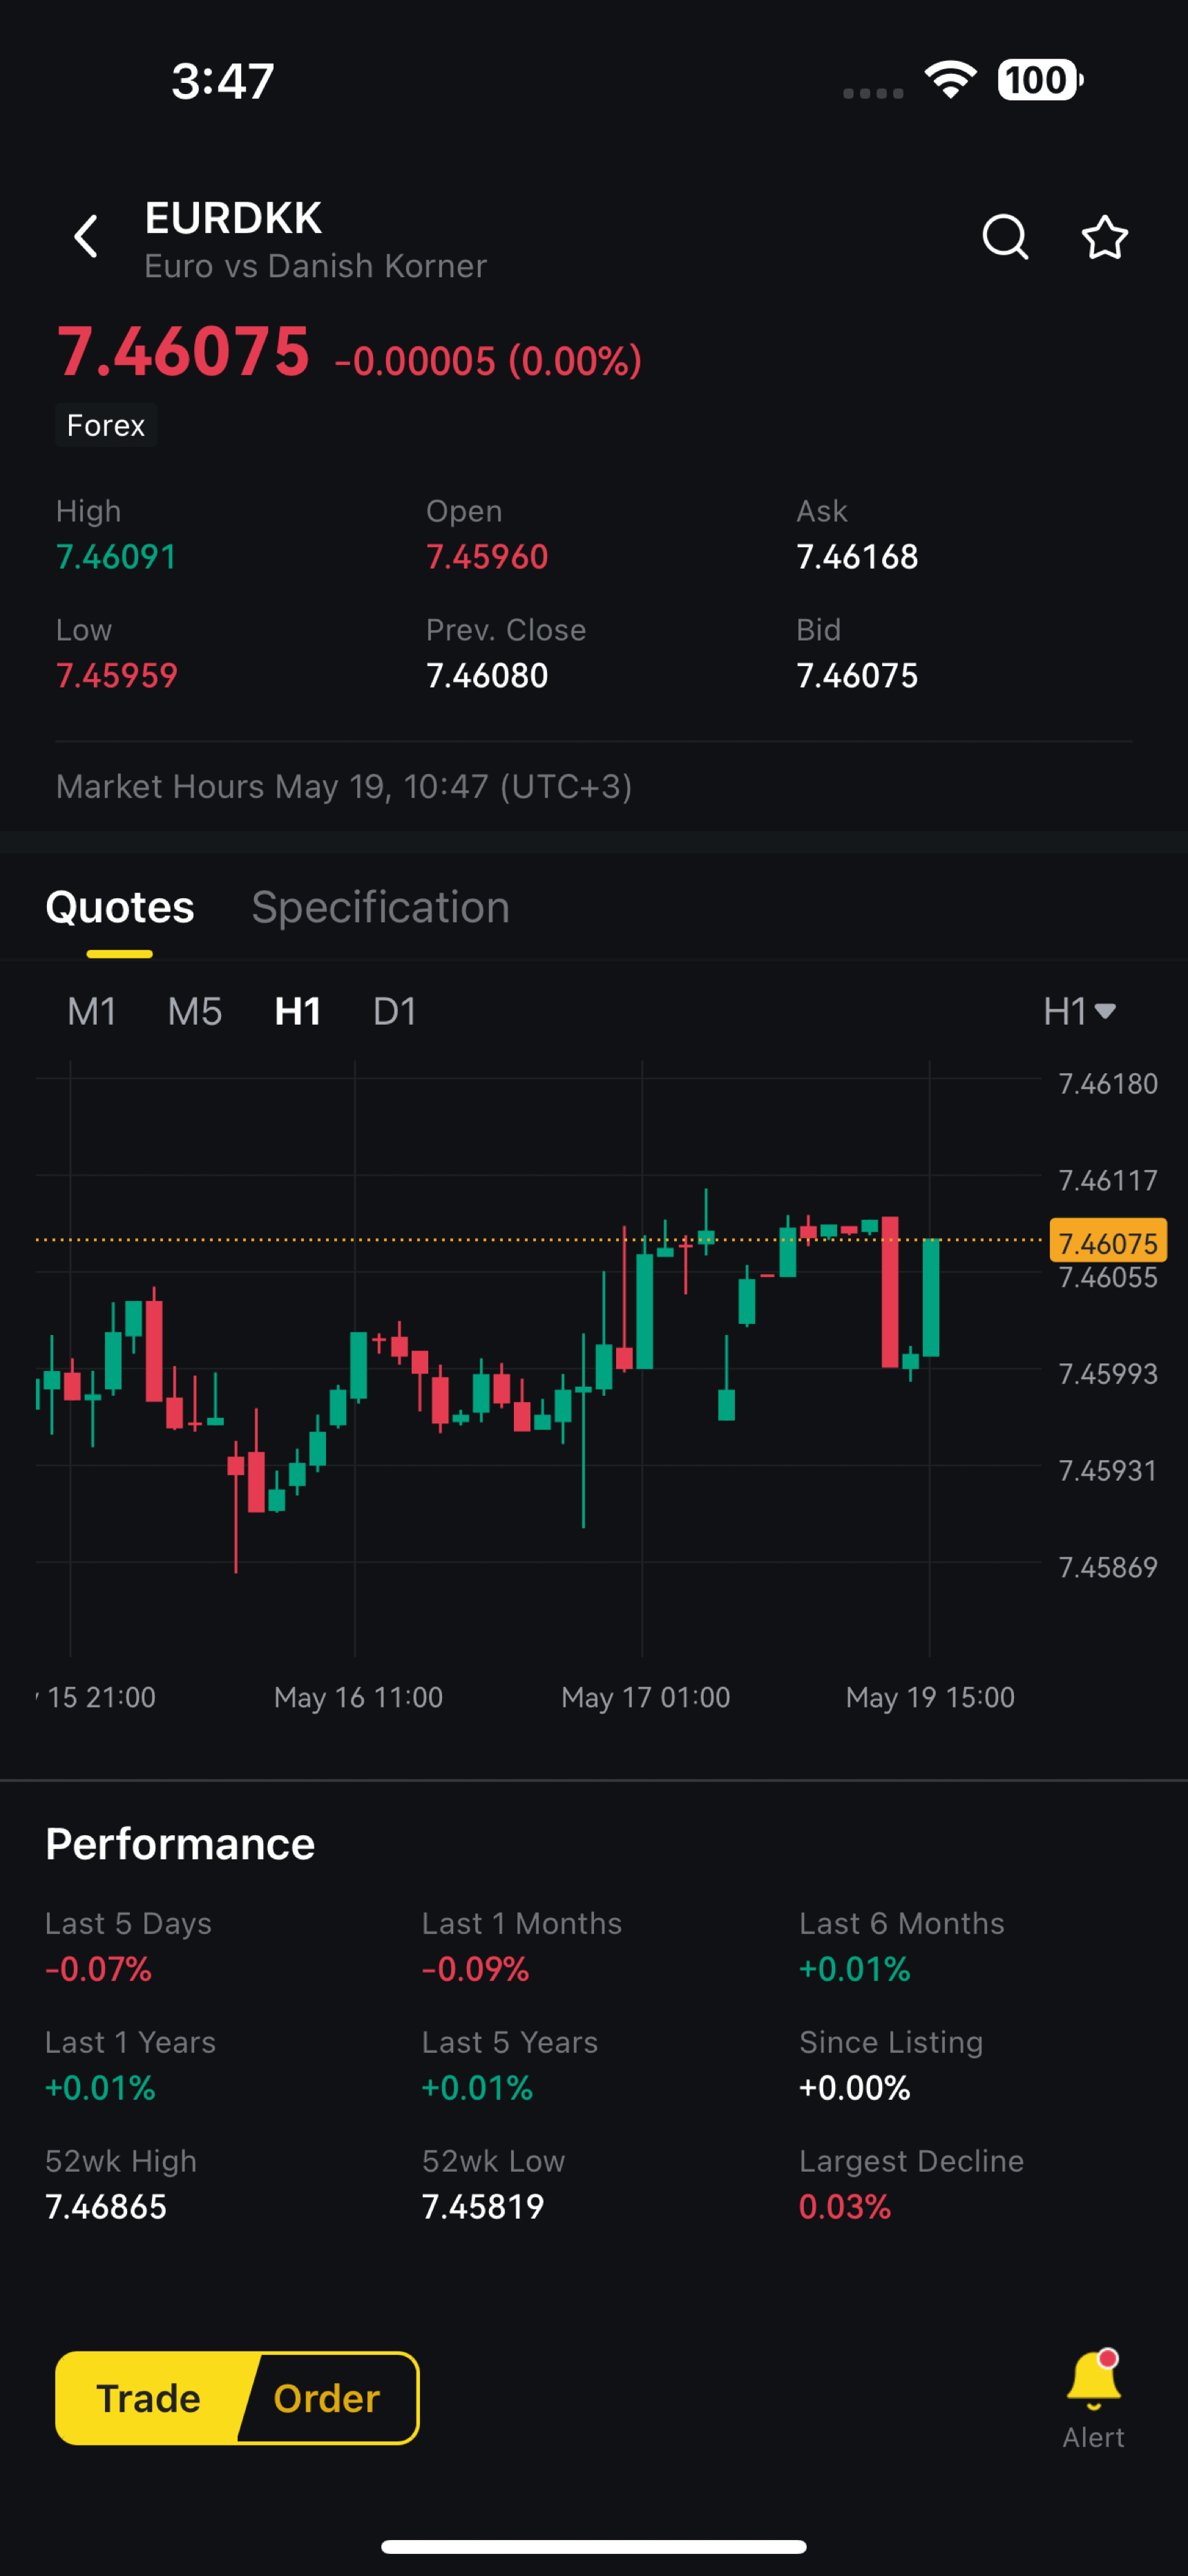
Task: Tap the Wi-Fi status icon
Action: point(950,80)
